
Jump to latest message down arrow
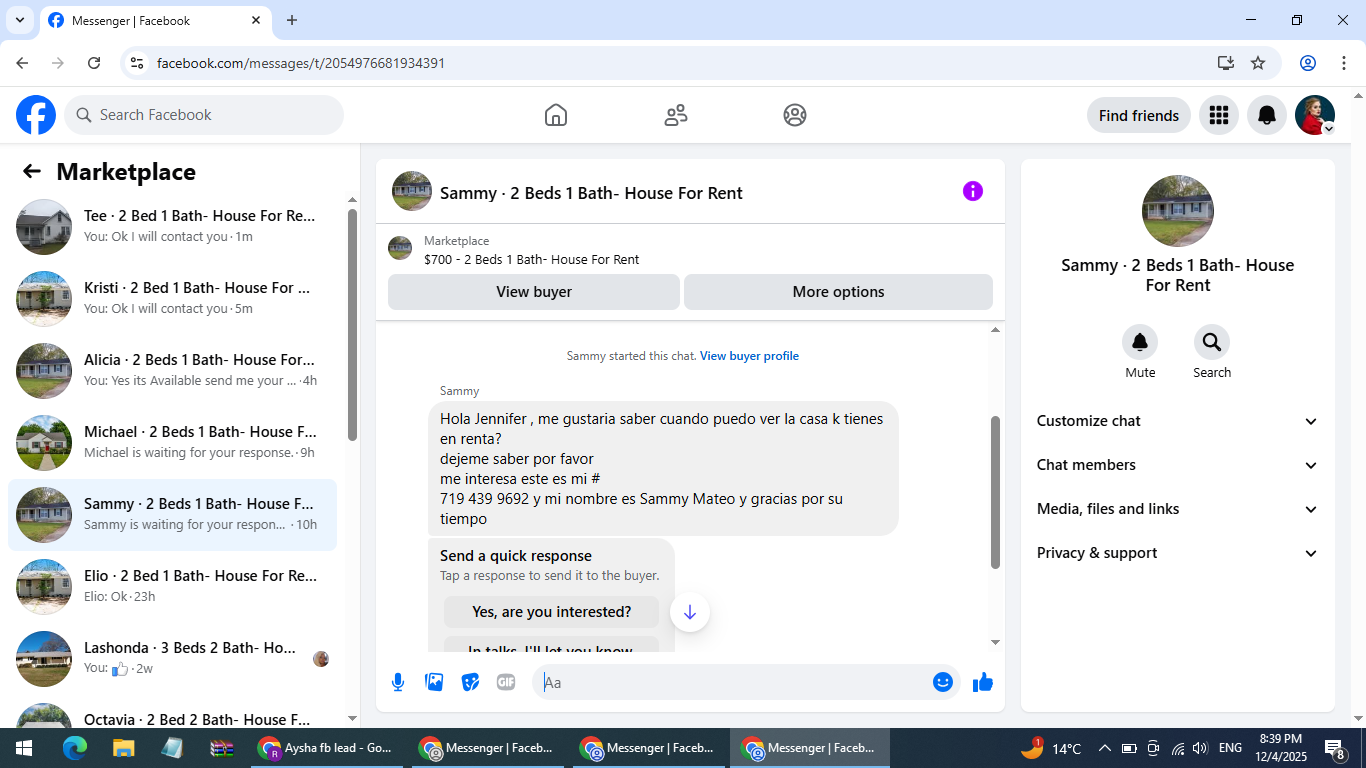pos(690,612)
